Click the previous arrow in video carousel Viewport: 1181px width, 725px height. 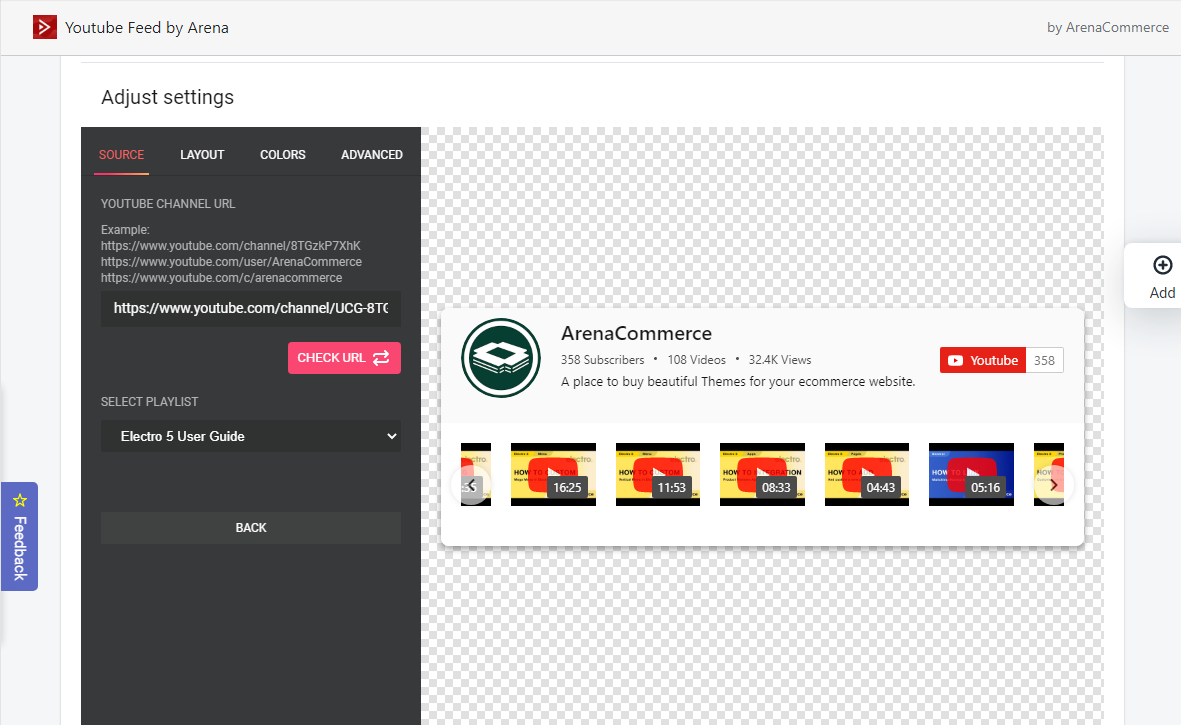tap(471, 485)
